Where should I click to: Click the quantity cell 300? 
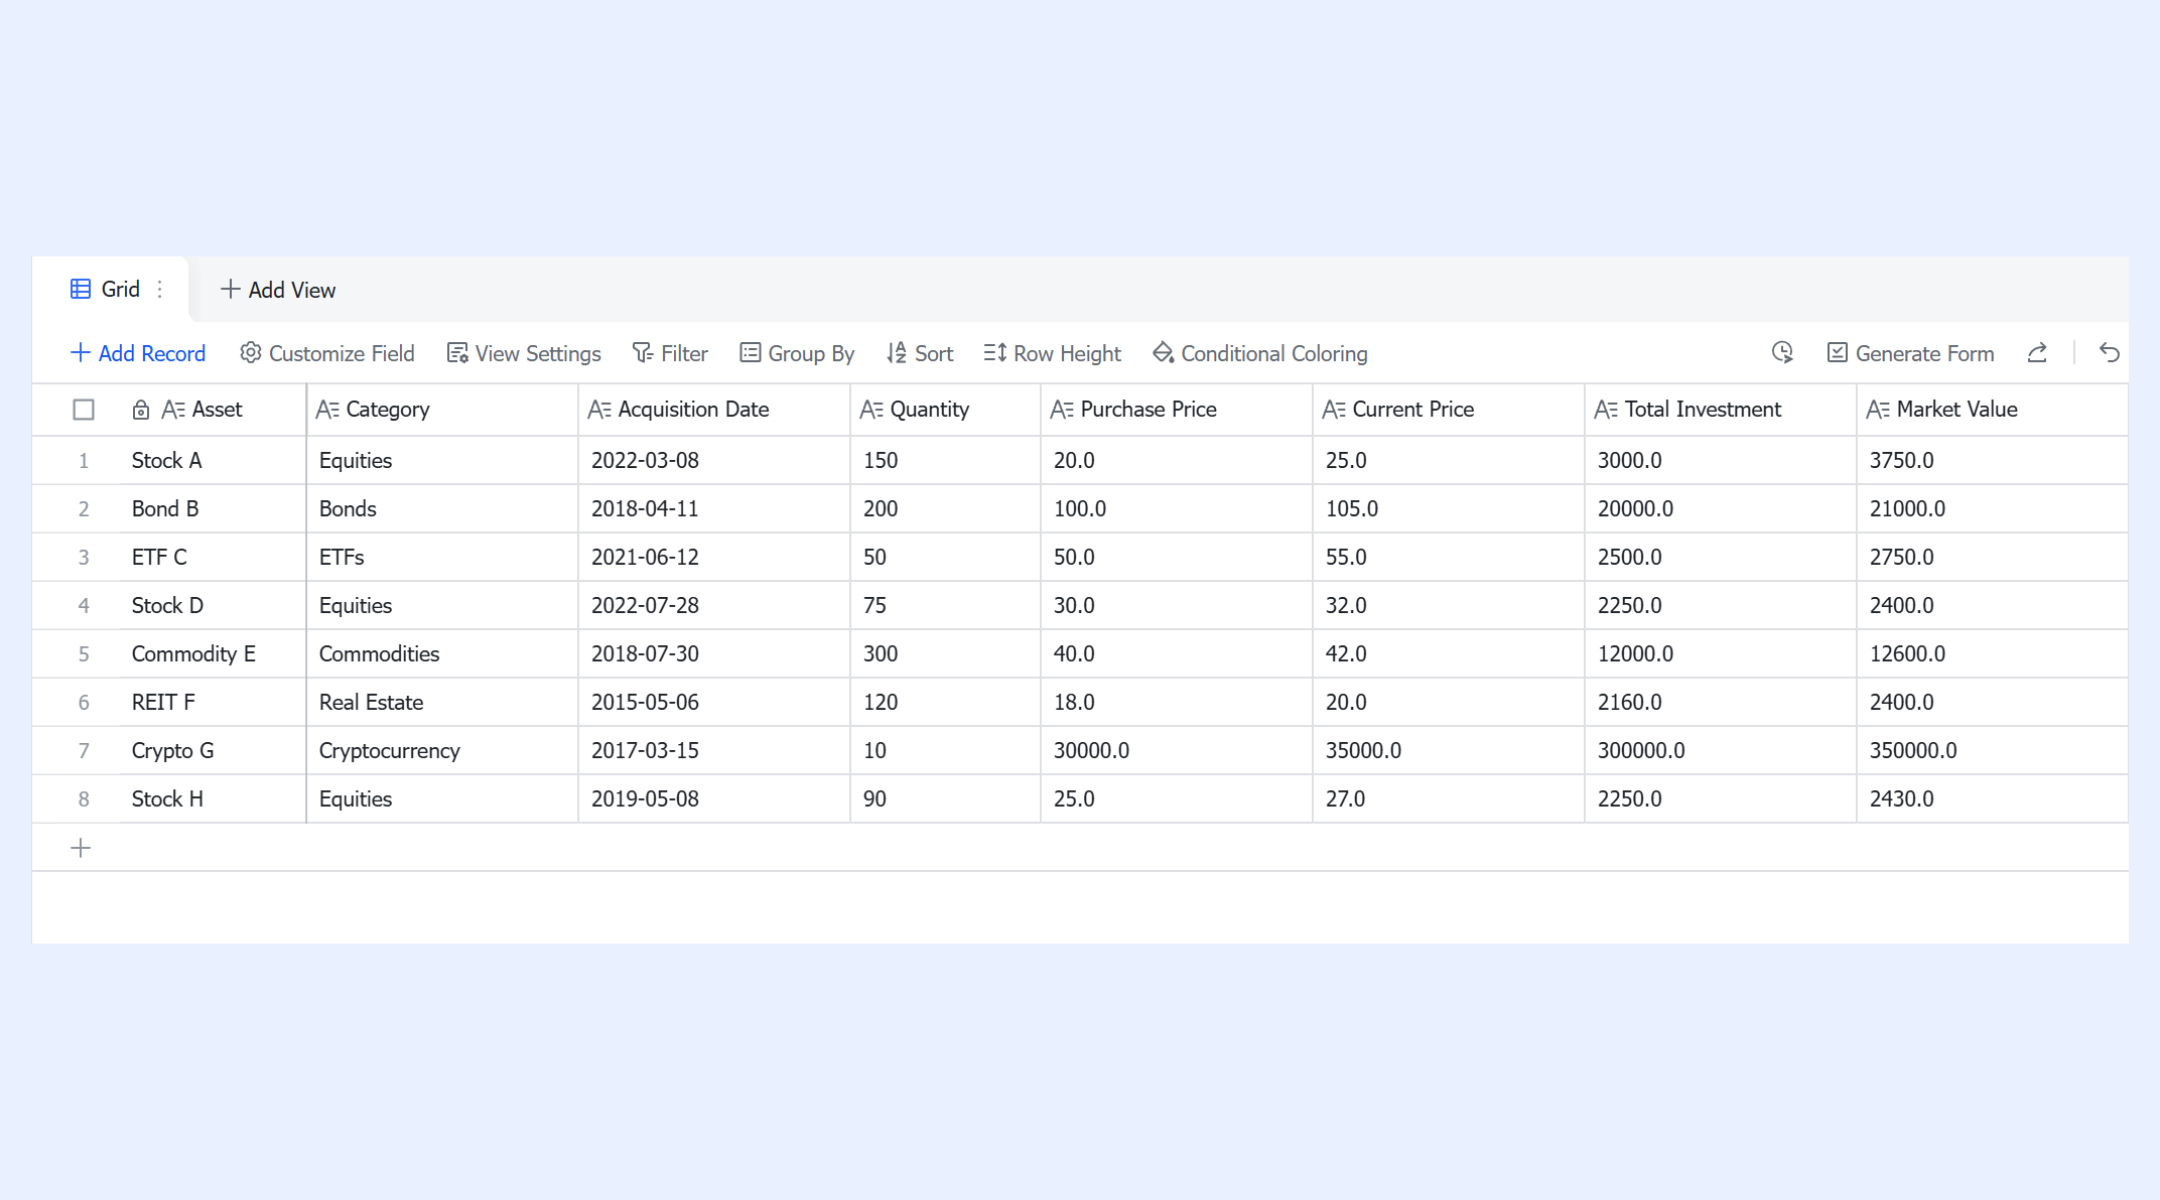click(x=945, y=654)
